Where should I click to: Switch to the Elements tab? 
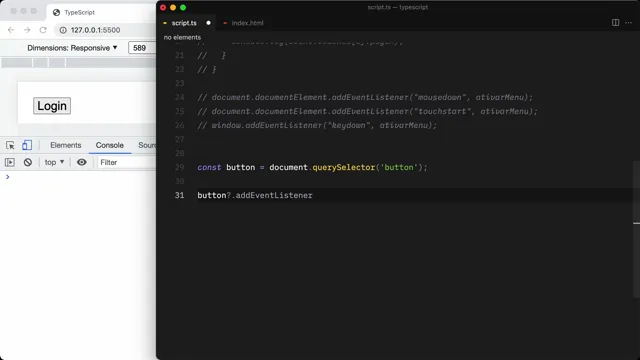pos(66,145)
